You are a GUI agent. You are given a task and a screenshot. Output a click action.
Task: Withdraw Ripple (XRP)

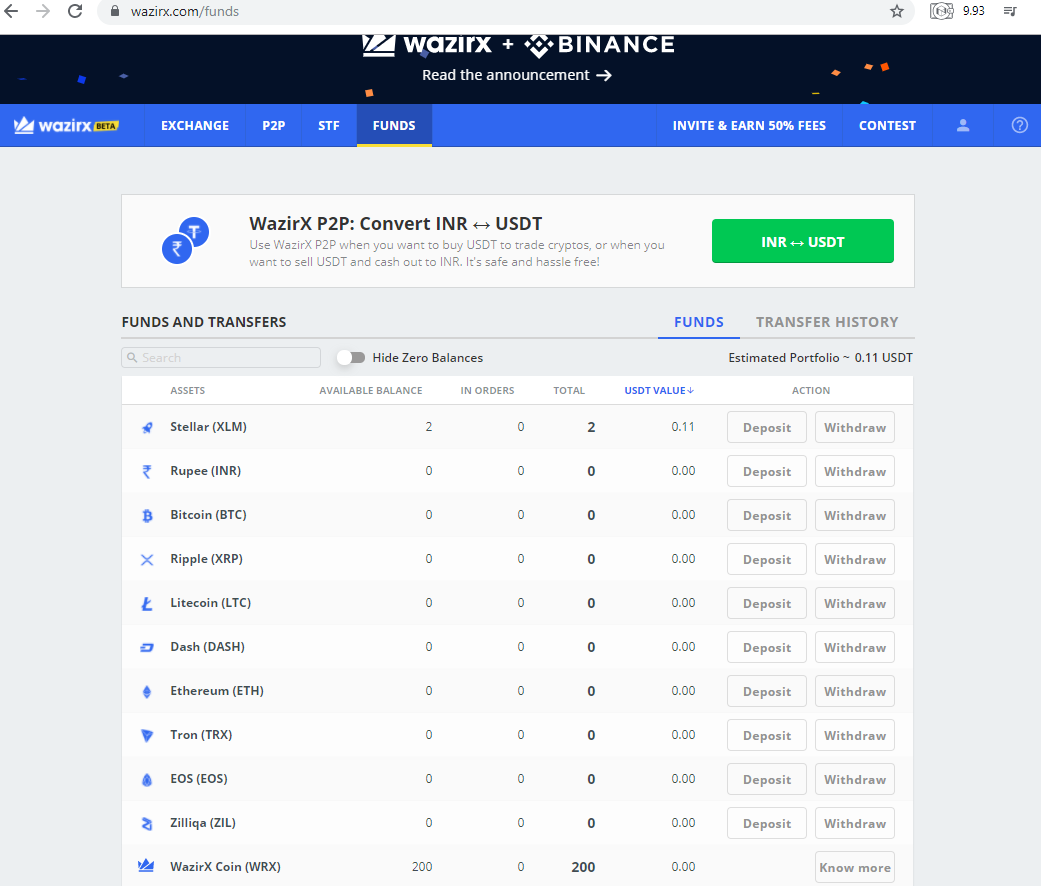pyautogui.click(x=854, y=559)
